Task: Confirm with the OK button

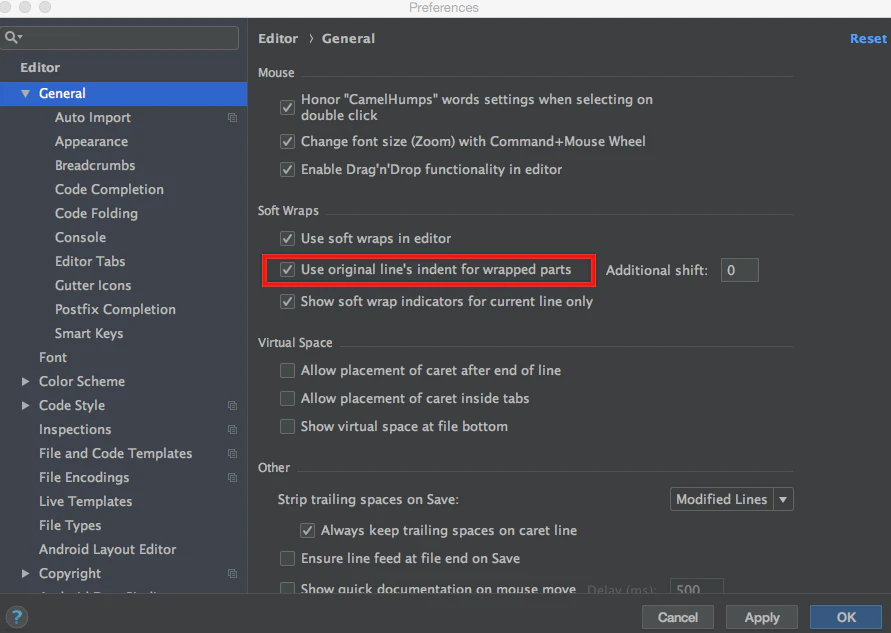Action: tap(846, 617)
